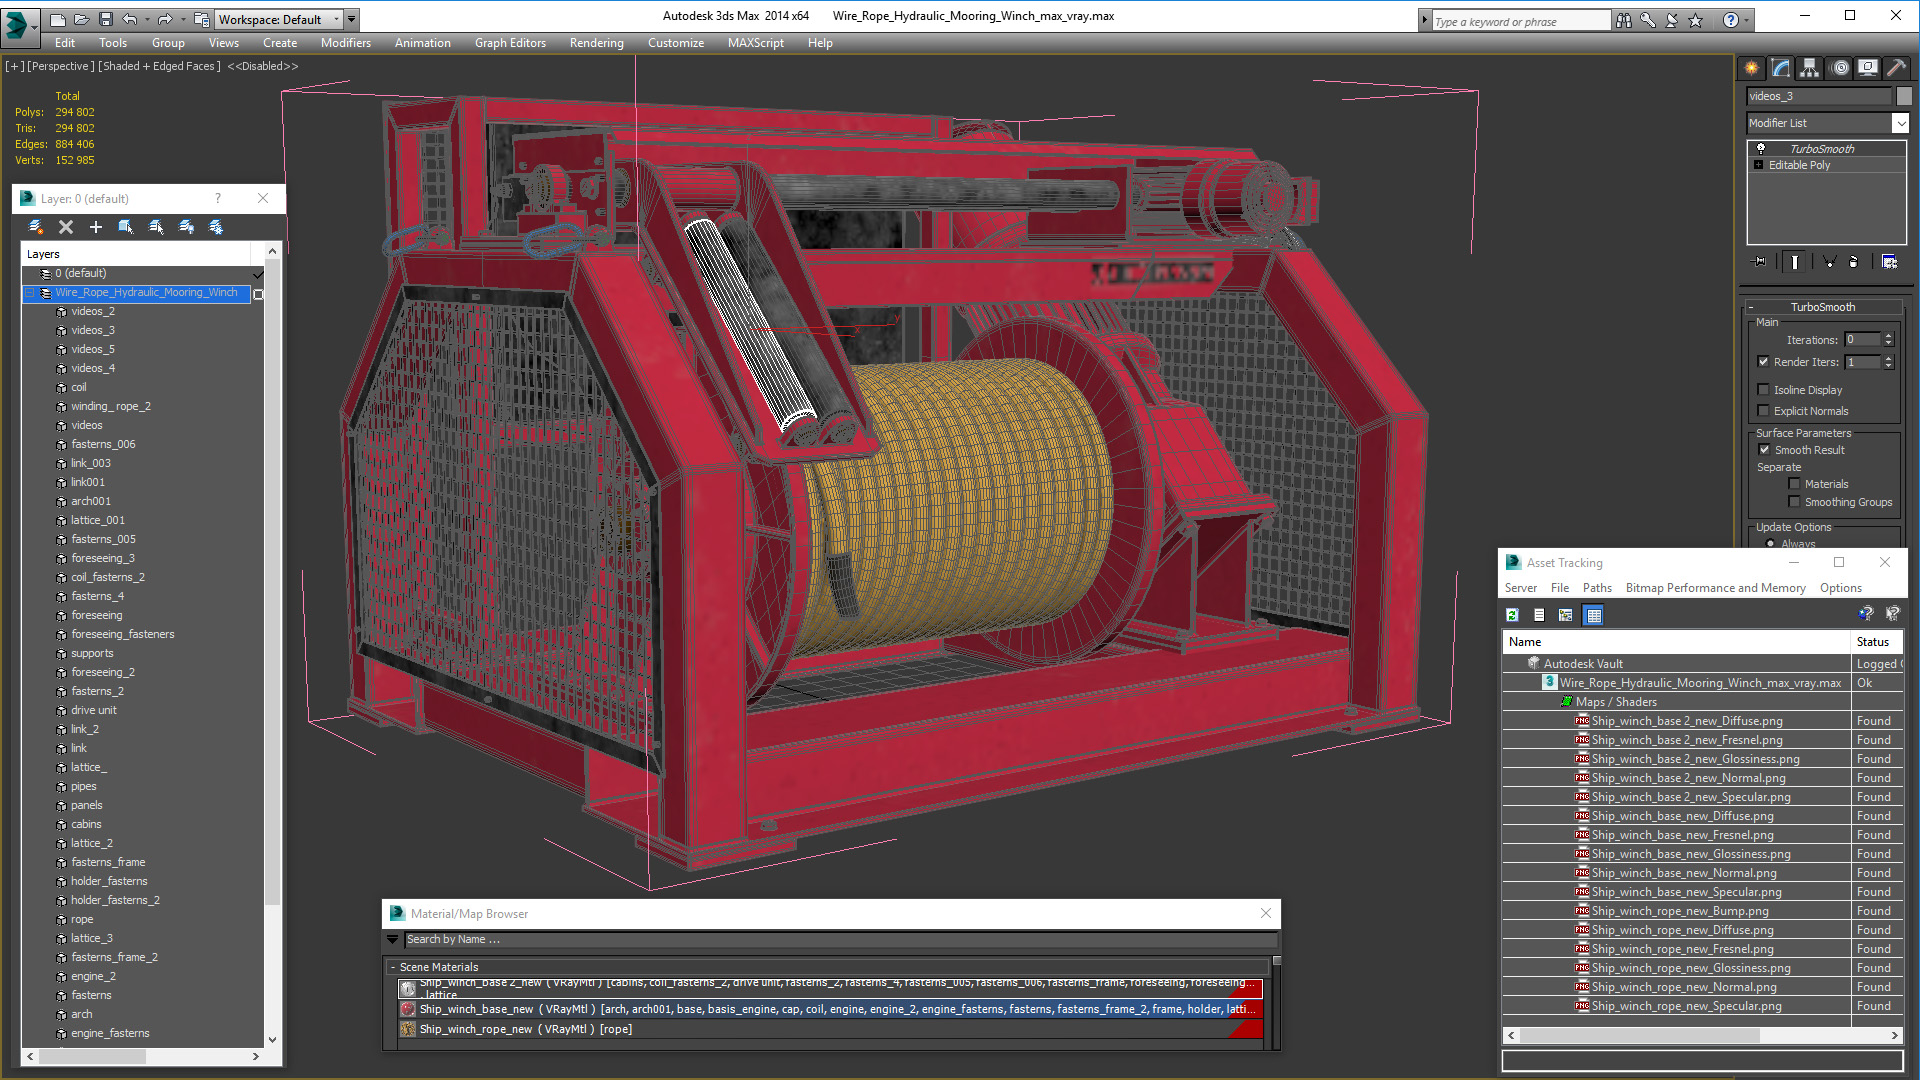1920x1080 pixels.
Task: Open the Graph Editors menu
Action: (510, 43)
